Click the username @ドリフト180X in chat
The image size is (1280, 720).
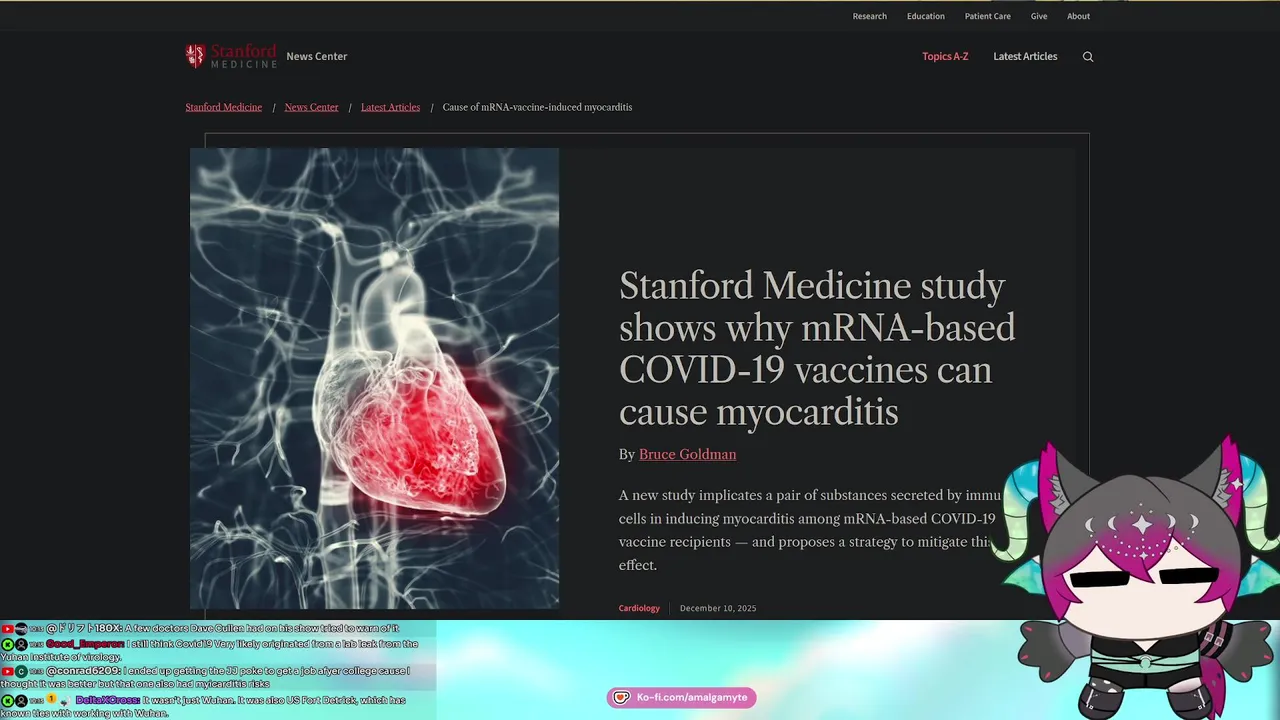pos(84,628)
